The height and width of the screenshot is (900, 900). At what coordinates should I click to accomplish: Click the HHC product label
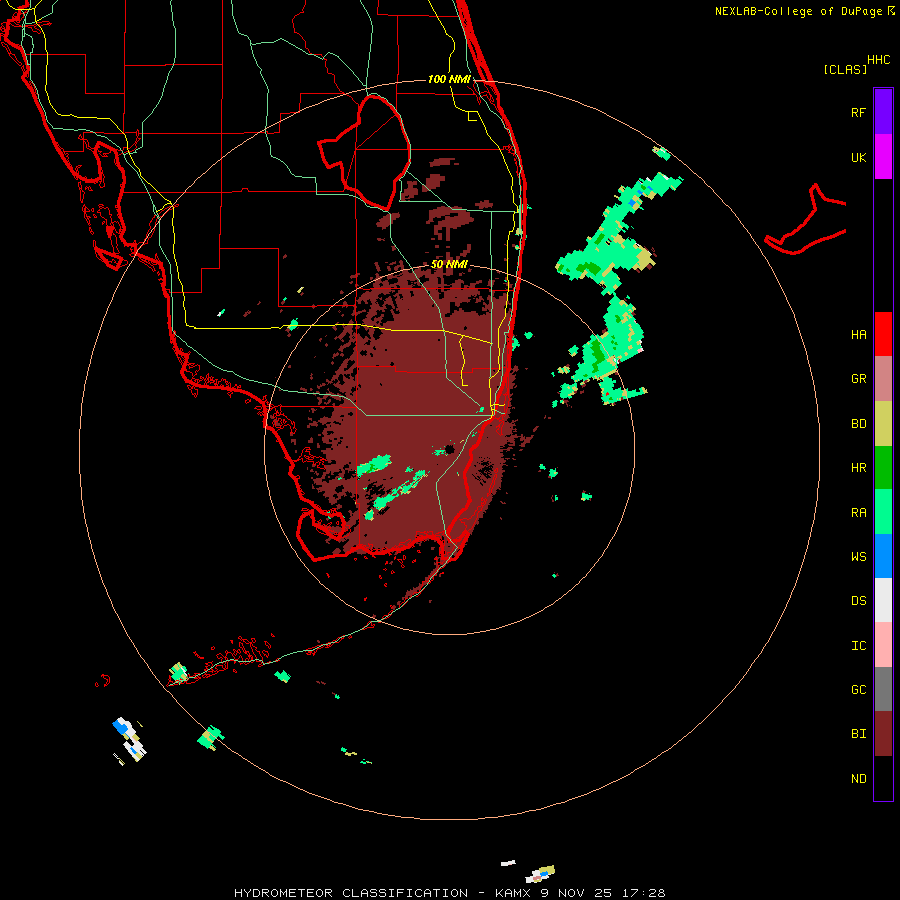point(878,60)
